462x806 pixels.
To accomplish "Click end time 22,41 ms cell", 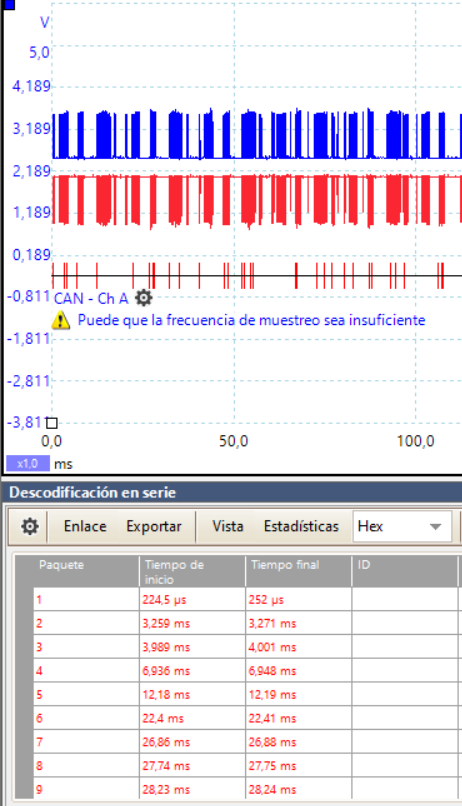I will [x=299, y=718].
